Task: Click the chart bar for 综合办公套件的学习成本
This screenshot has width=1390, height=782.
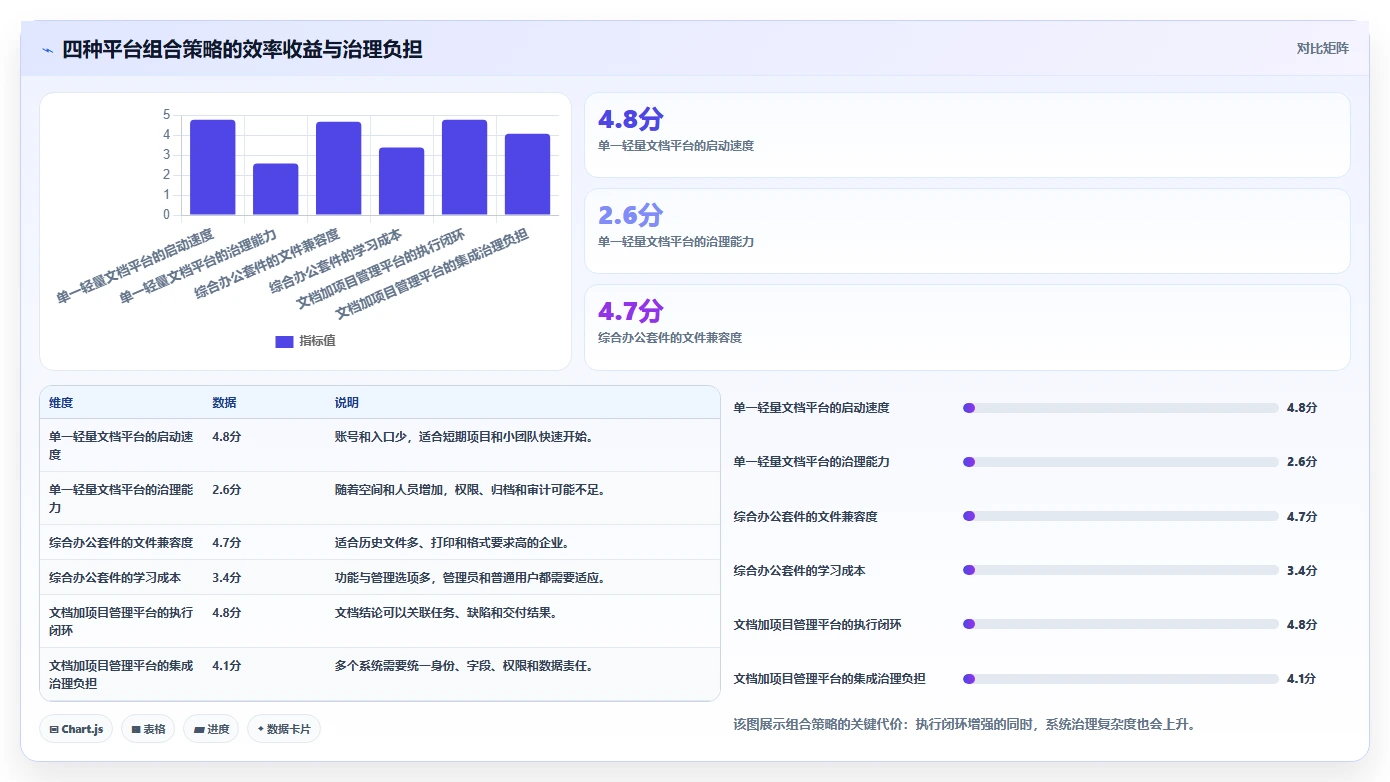Action: point(402,181)
